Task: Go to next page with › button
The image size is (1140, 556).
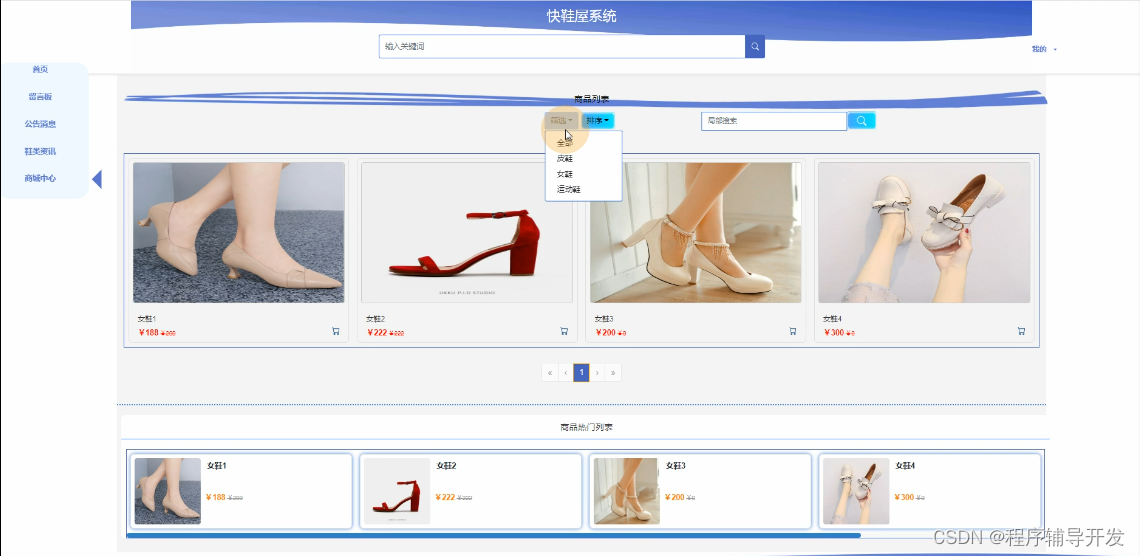Action: pyautogui.click(x=597, y=373)
